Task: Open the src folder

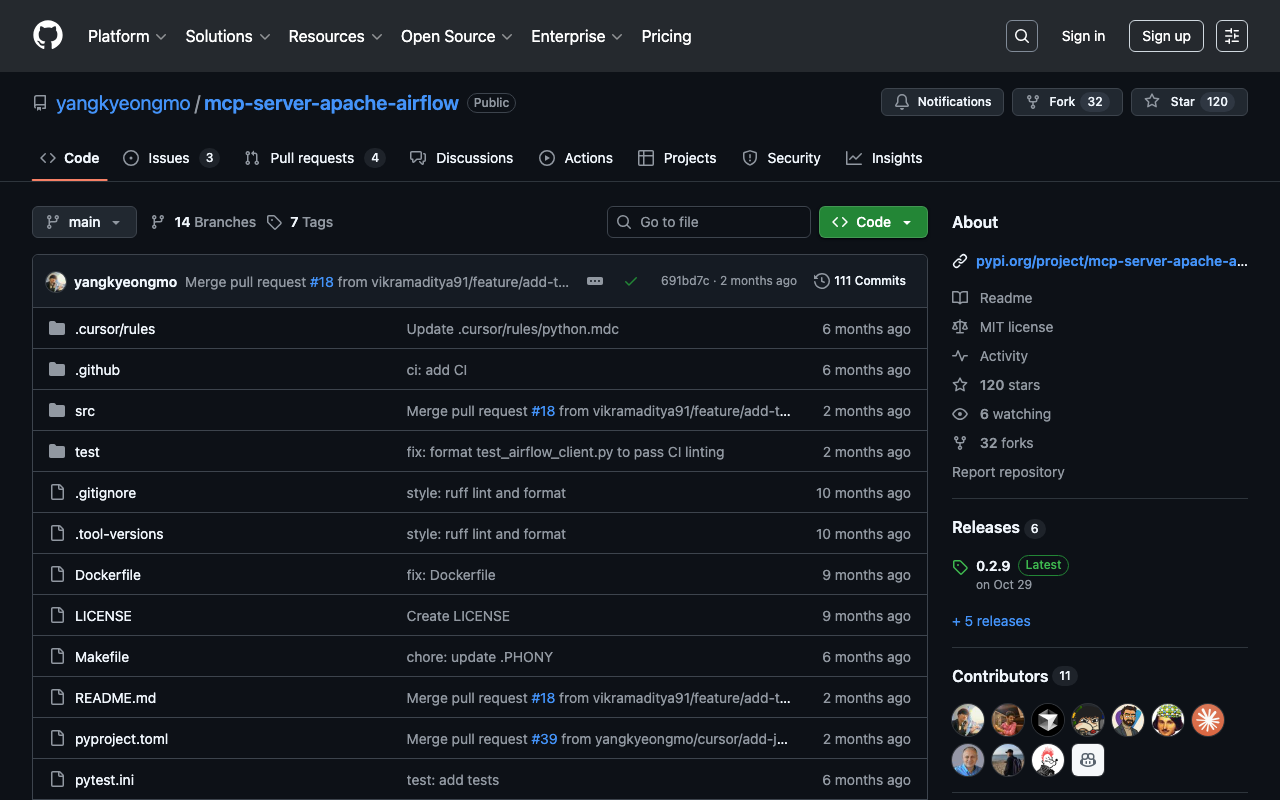Action: (x=85, y=411)
